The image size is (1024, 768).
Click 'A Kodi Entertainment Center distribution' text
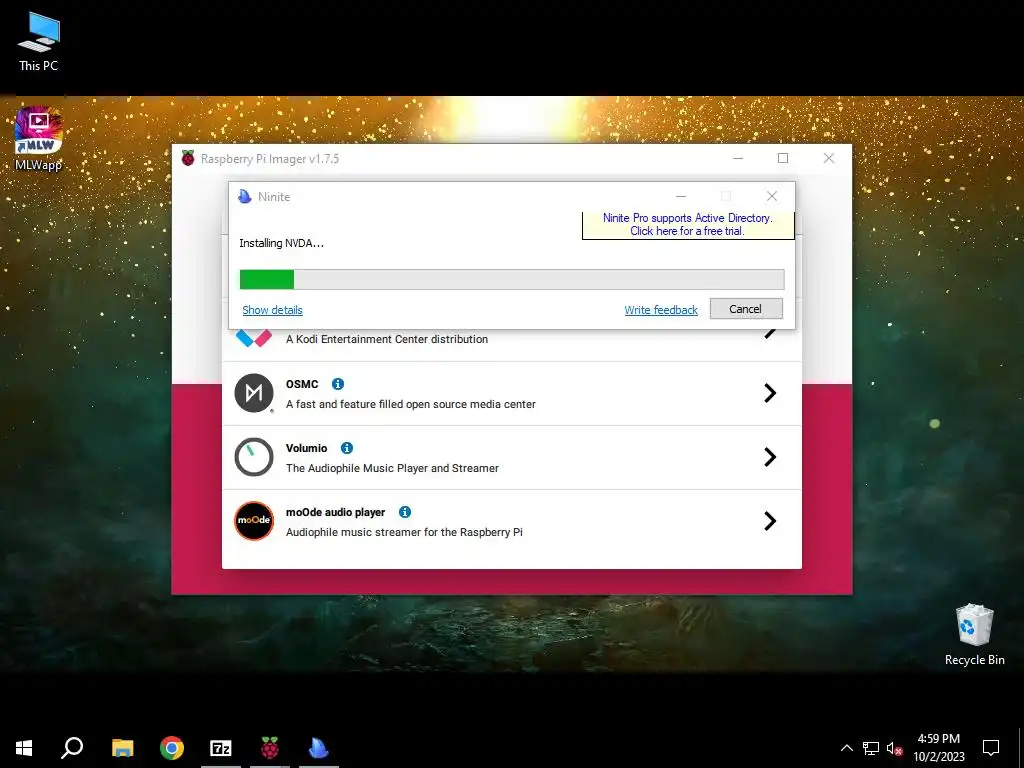387,339
